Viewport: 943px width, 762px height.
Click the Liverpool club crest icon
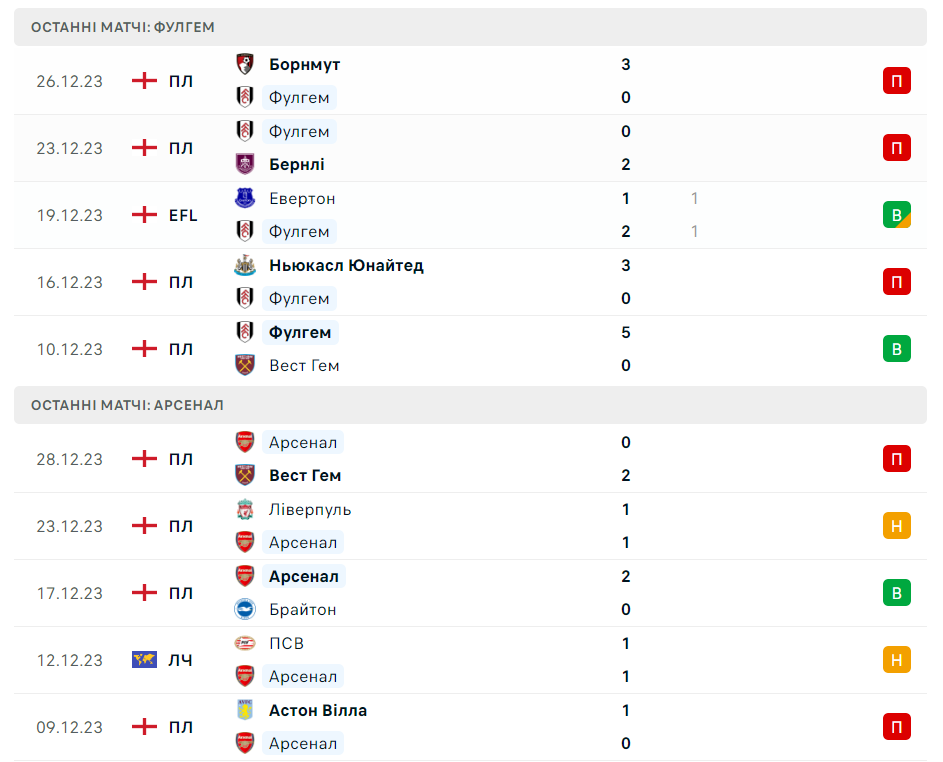[x=244, y=509]
